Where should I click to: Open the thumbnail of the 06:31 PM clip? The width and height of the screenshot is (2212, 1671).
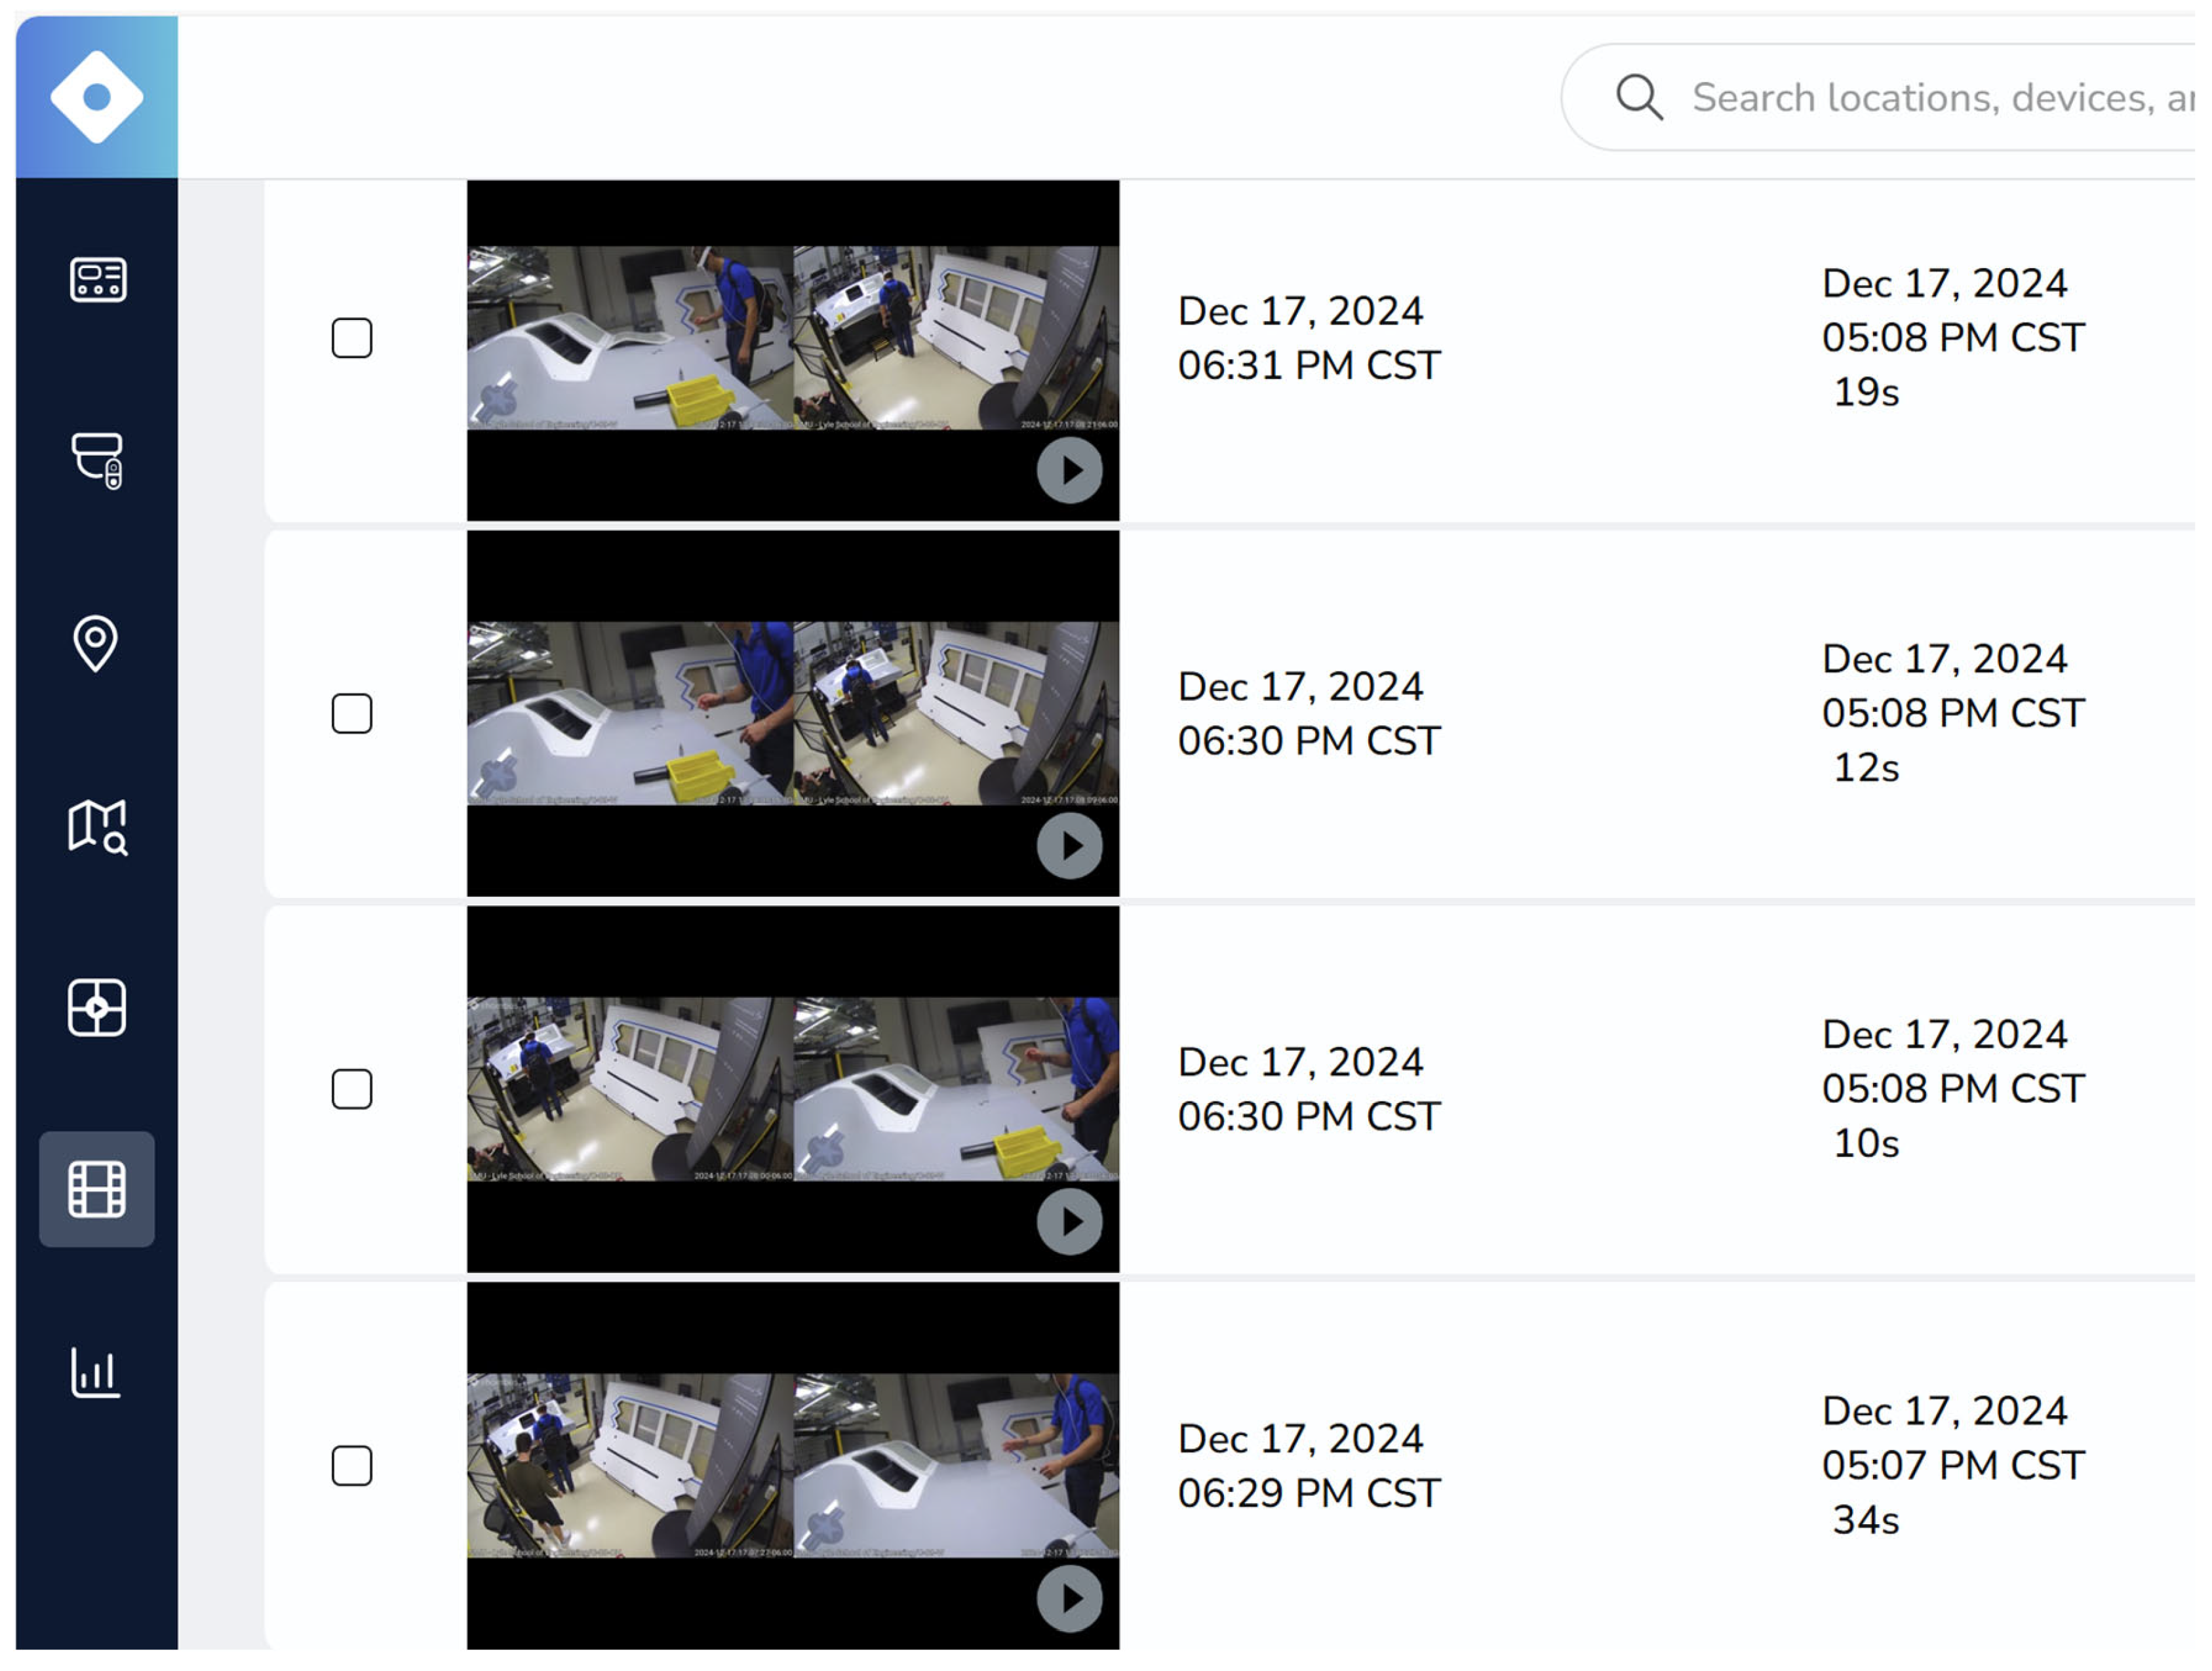(x=780, y=338)
